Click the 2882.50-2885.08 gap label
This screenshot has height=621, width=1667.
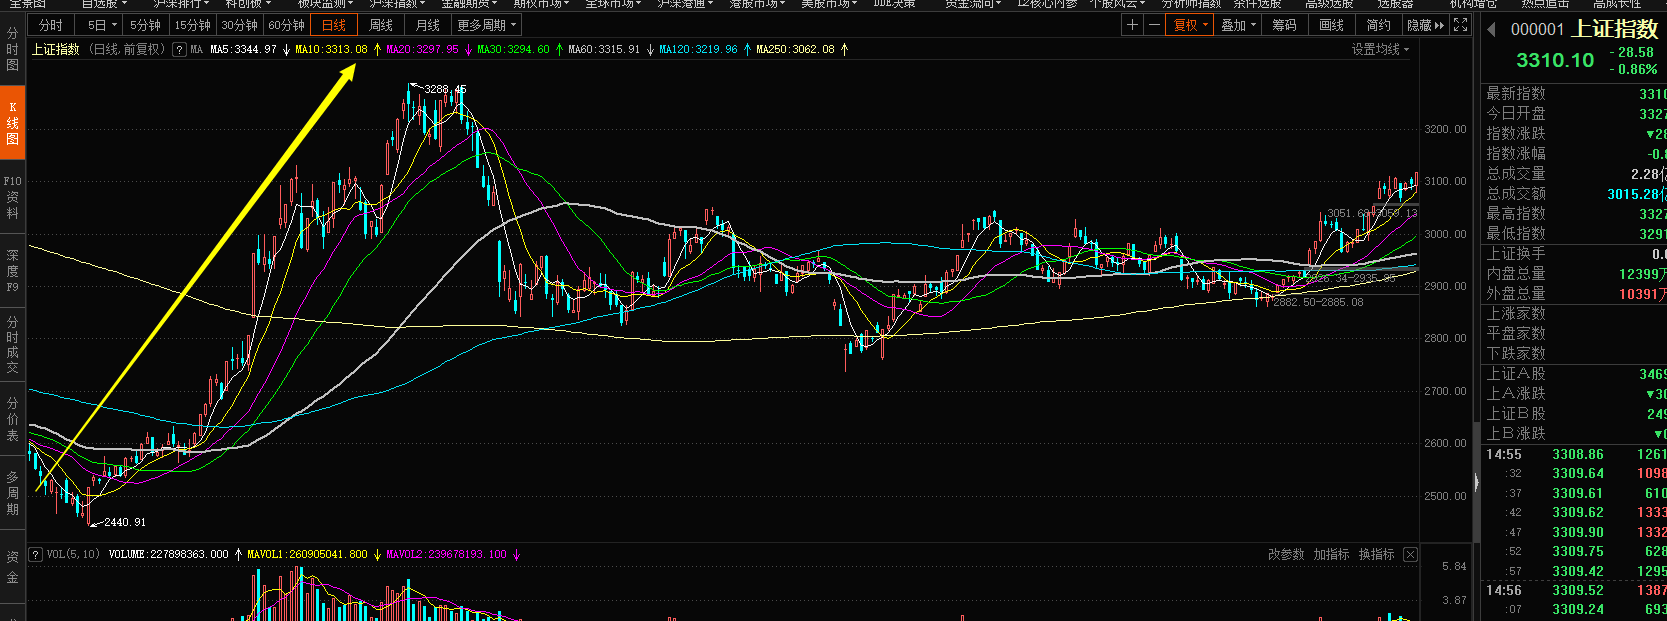tap(1318, 302)
